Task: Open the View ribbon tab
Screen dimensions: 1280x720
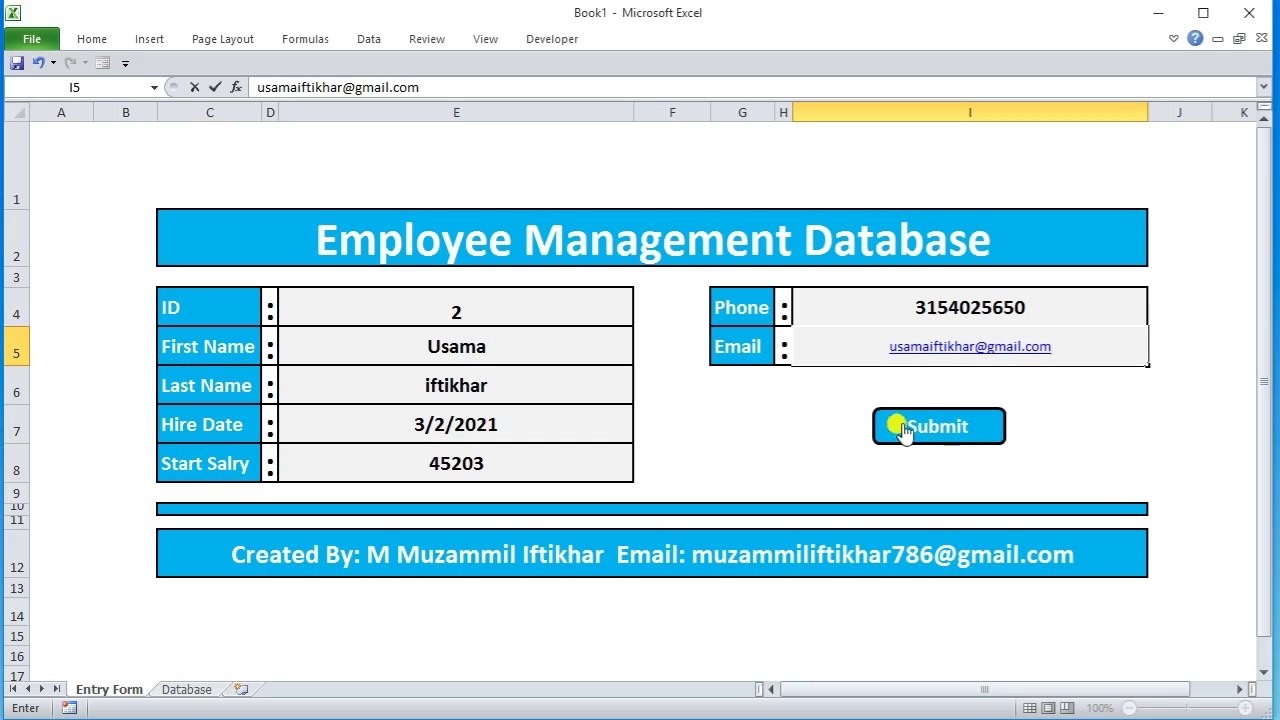Action: tap(485, 39)
